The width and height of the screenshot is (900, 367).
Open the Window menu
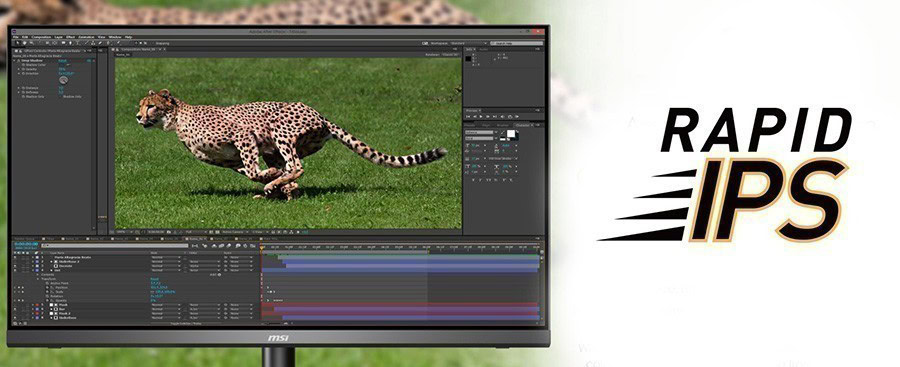115,37
